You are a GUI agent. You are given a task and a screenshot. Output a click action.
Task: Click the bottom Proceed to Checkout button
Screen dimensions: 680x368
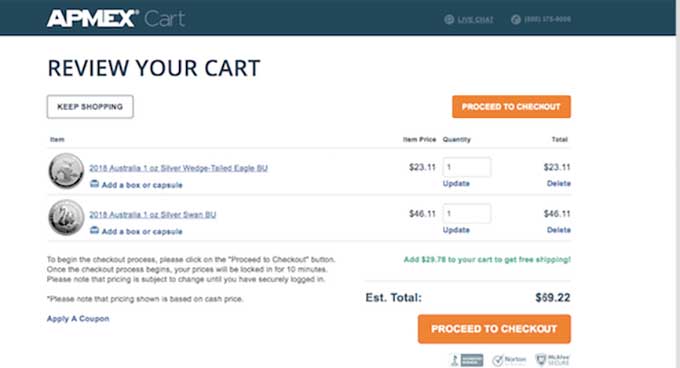click(494, 329)
